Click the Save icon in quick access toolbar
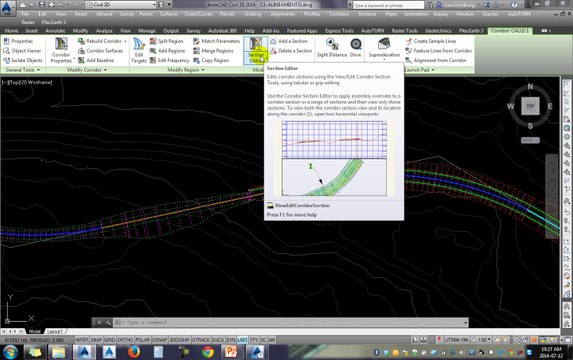573x360 pixels. 42,5
